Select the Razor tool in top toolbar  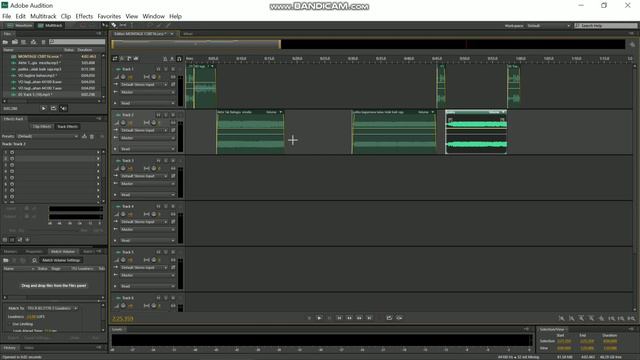point(114,25)
